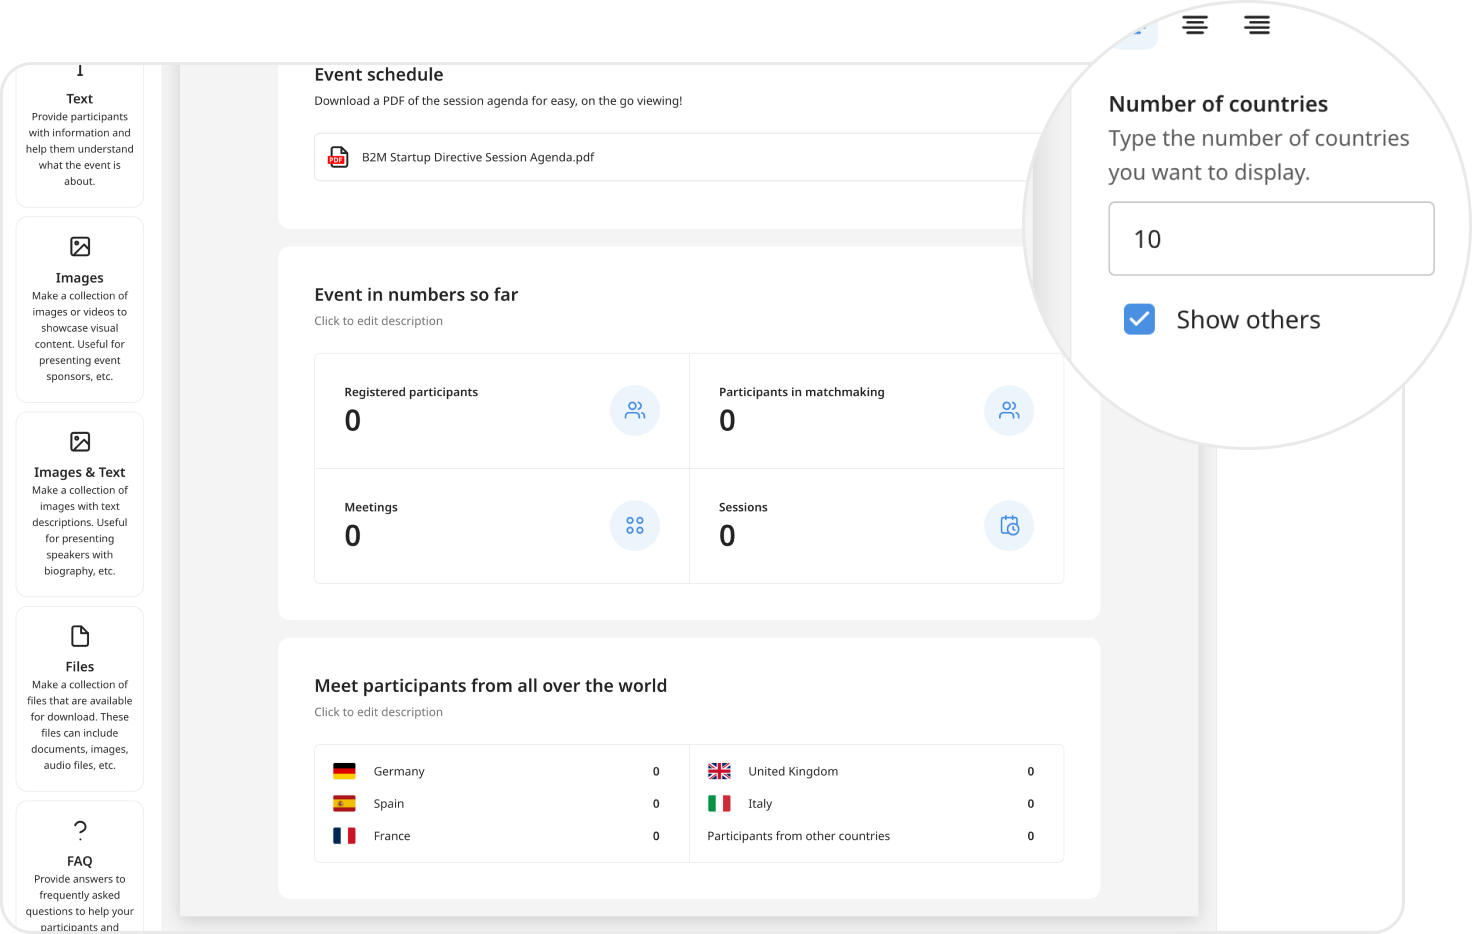This screenshot has height=934, width=1472.
Task: Select the Images block icon
Action: [80, 246]
